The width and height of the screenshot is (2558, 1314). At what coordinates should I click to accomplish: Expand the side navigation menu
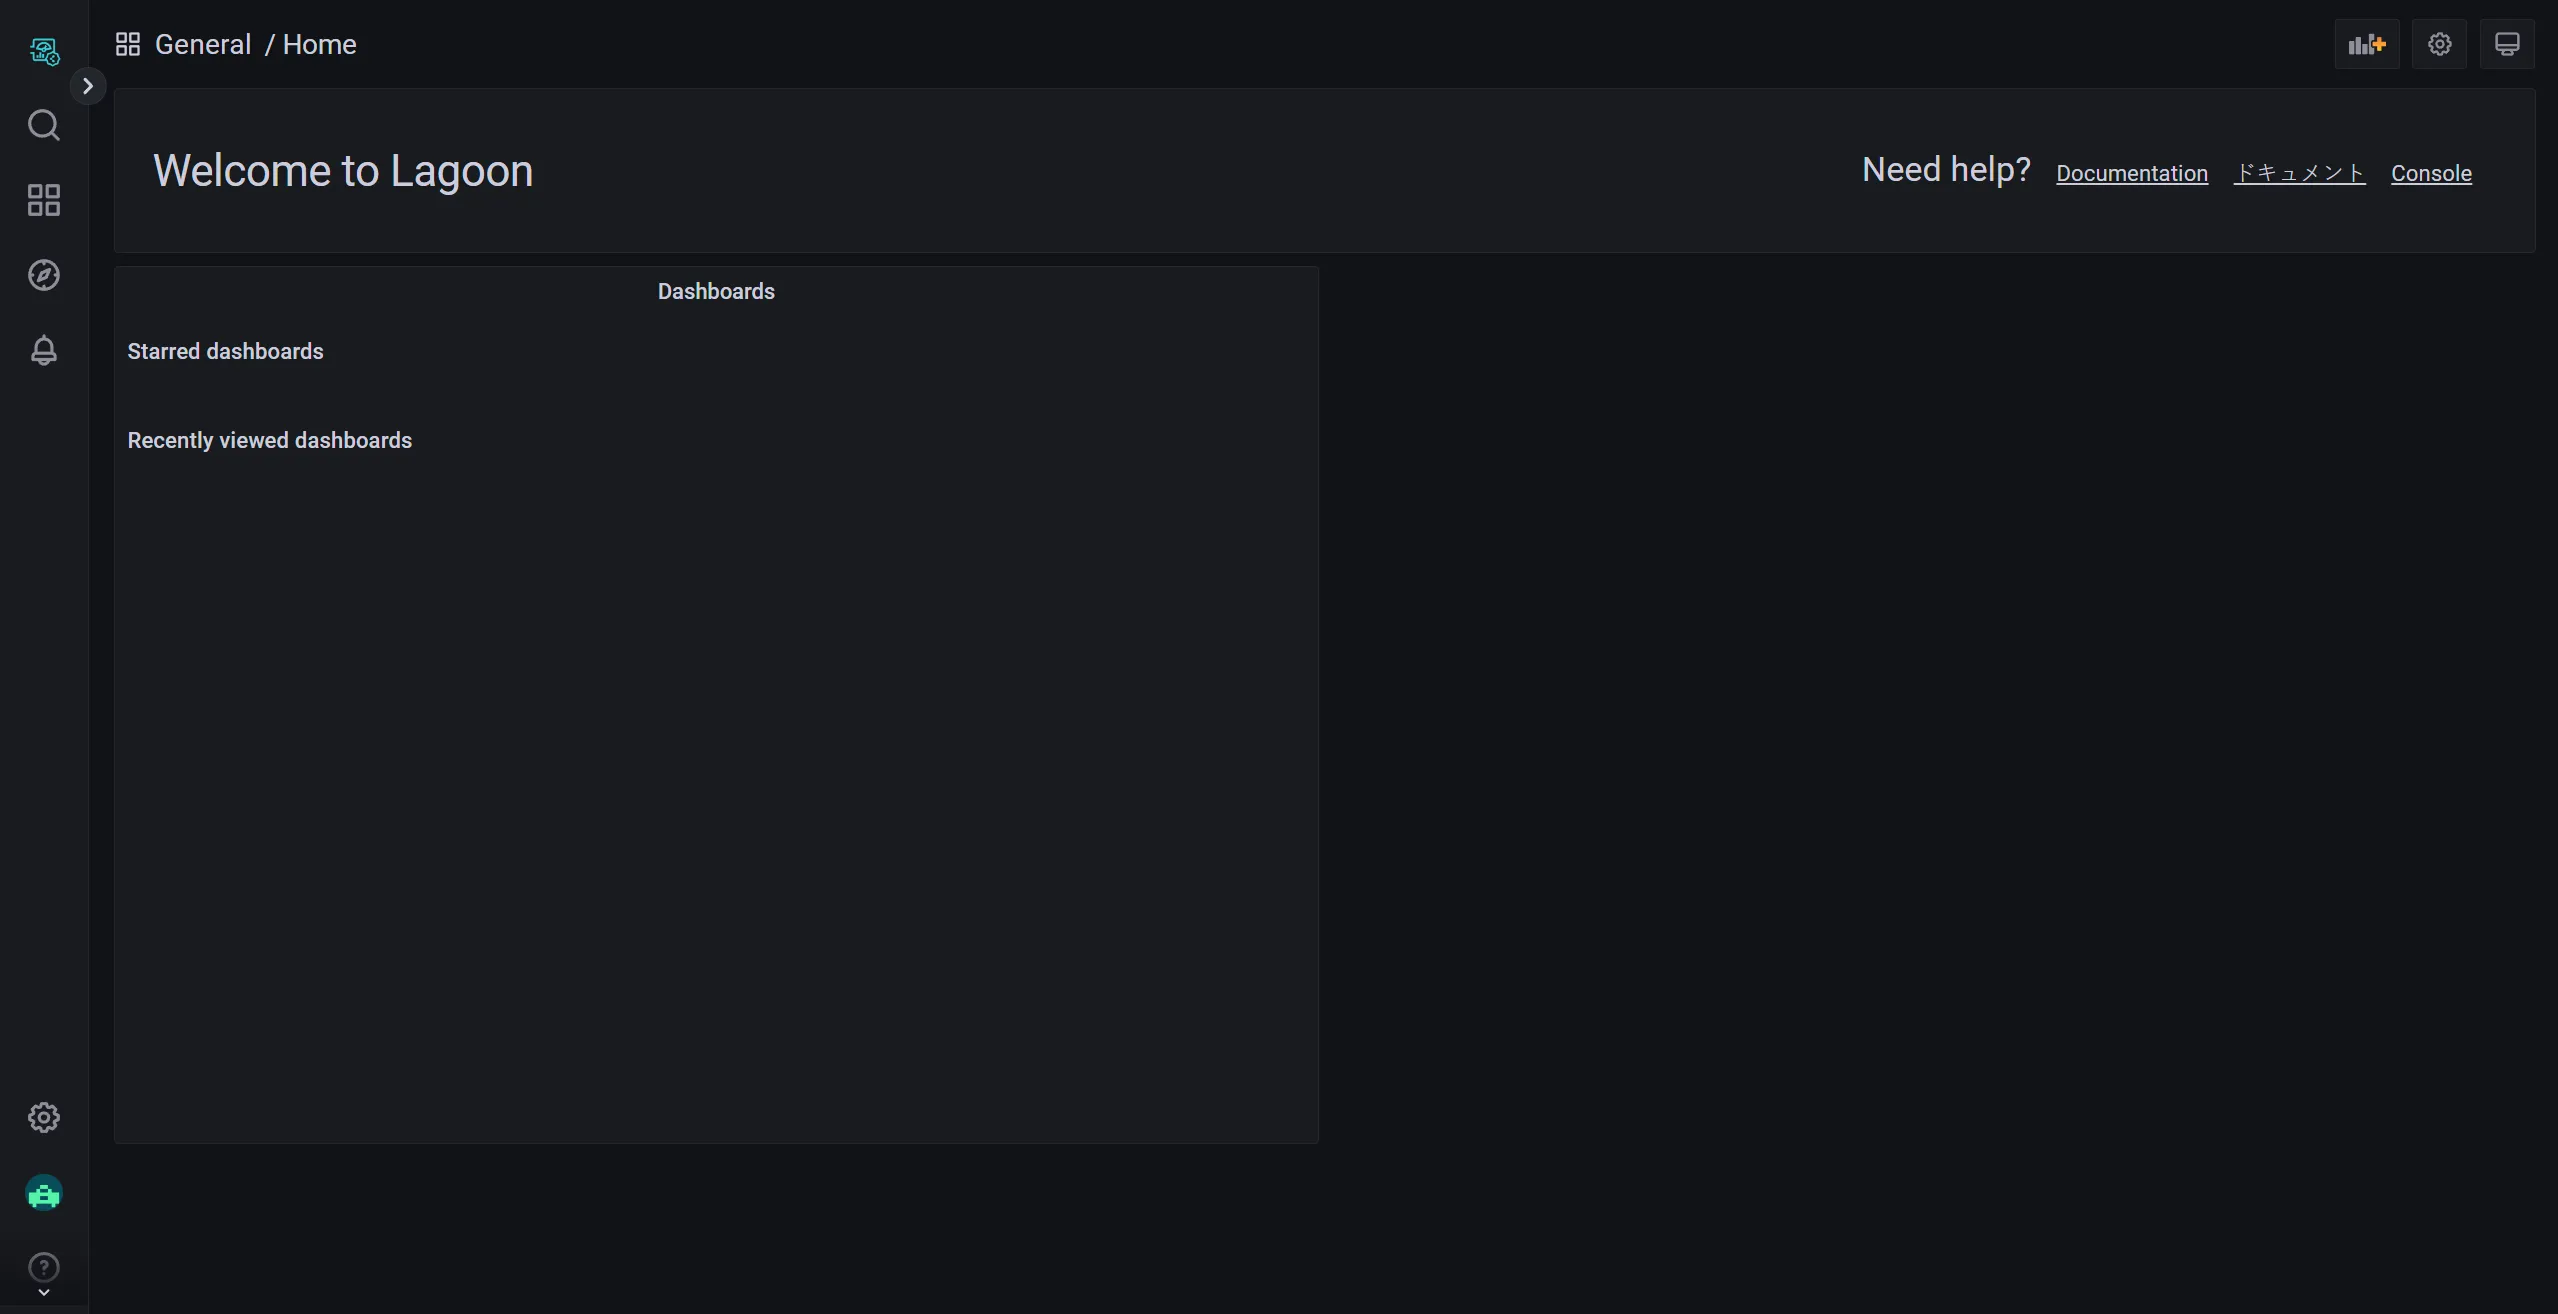pyautogui.click(x=88, y=86)
